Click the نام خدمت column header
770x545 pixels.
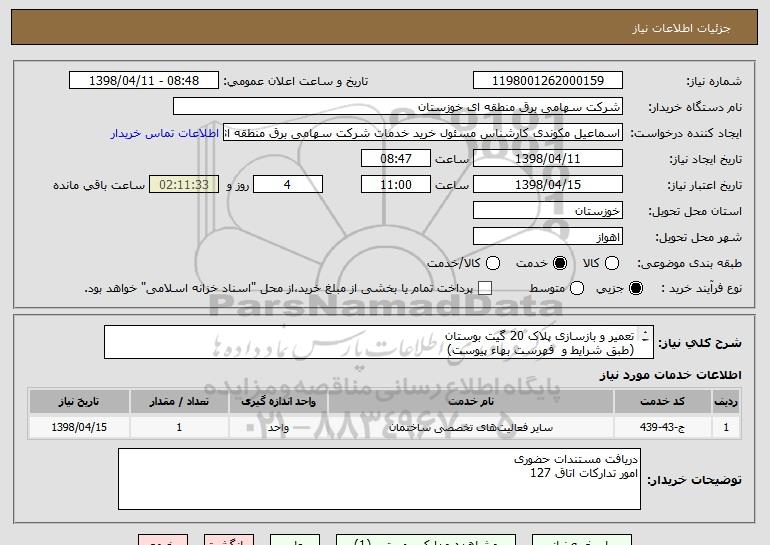[x=470, y=402]
